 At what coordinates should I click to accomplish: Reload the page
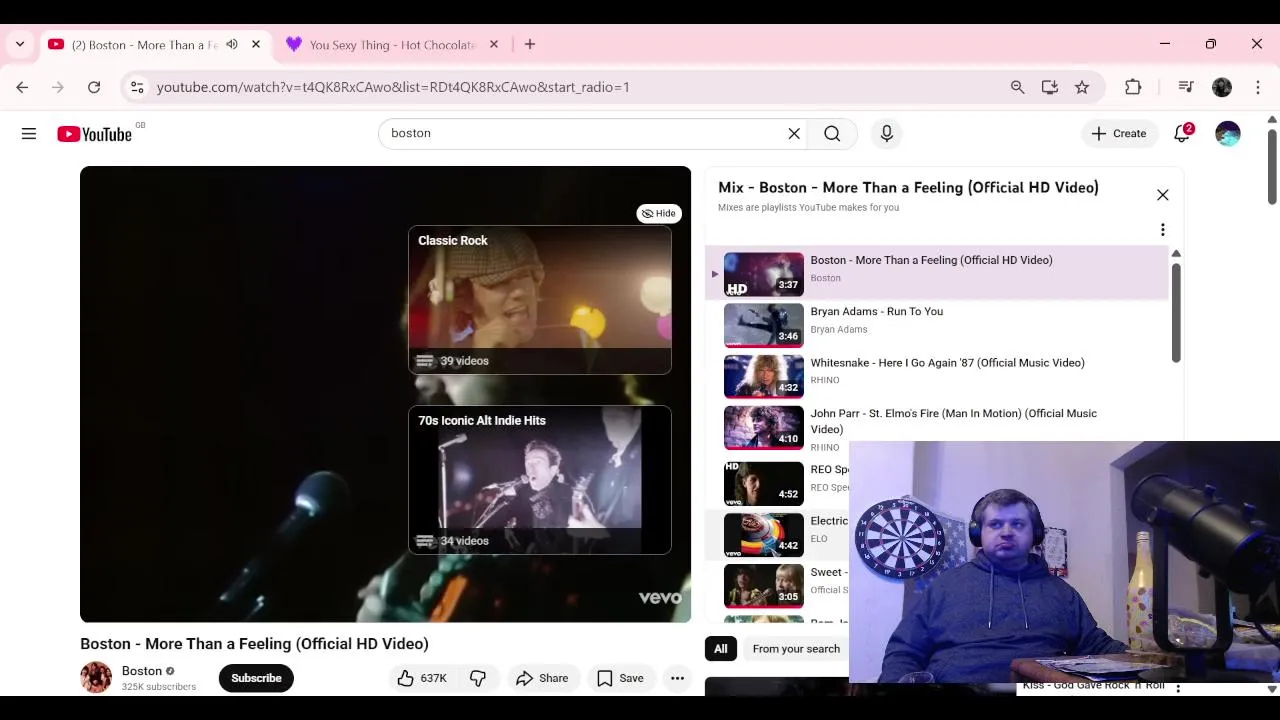point(94,87)
